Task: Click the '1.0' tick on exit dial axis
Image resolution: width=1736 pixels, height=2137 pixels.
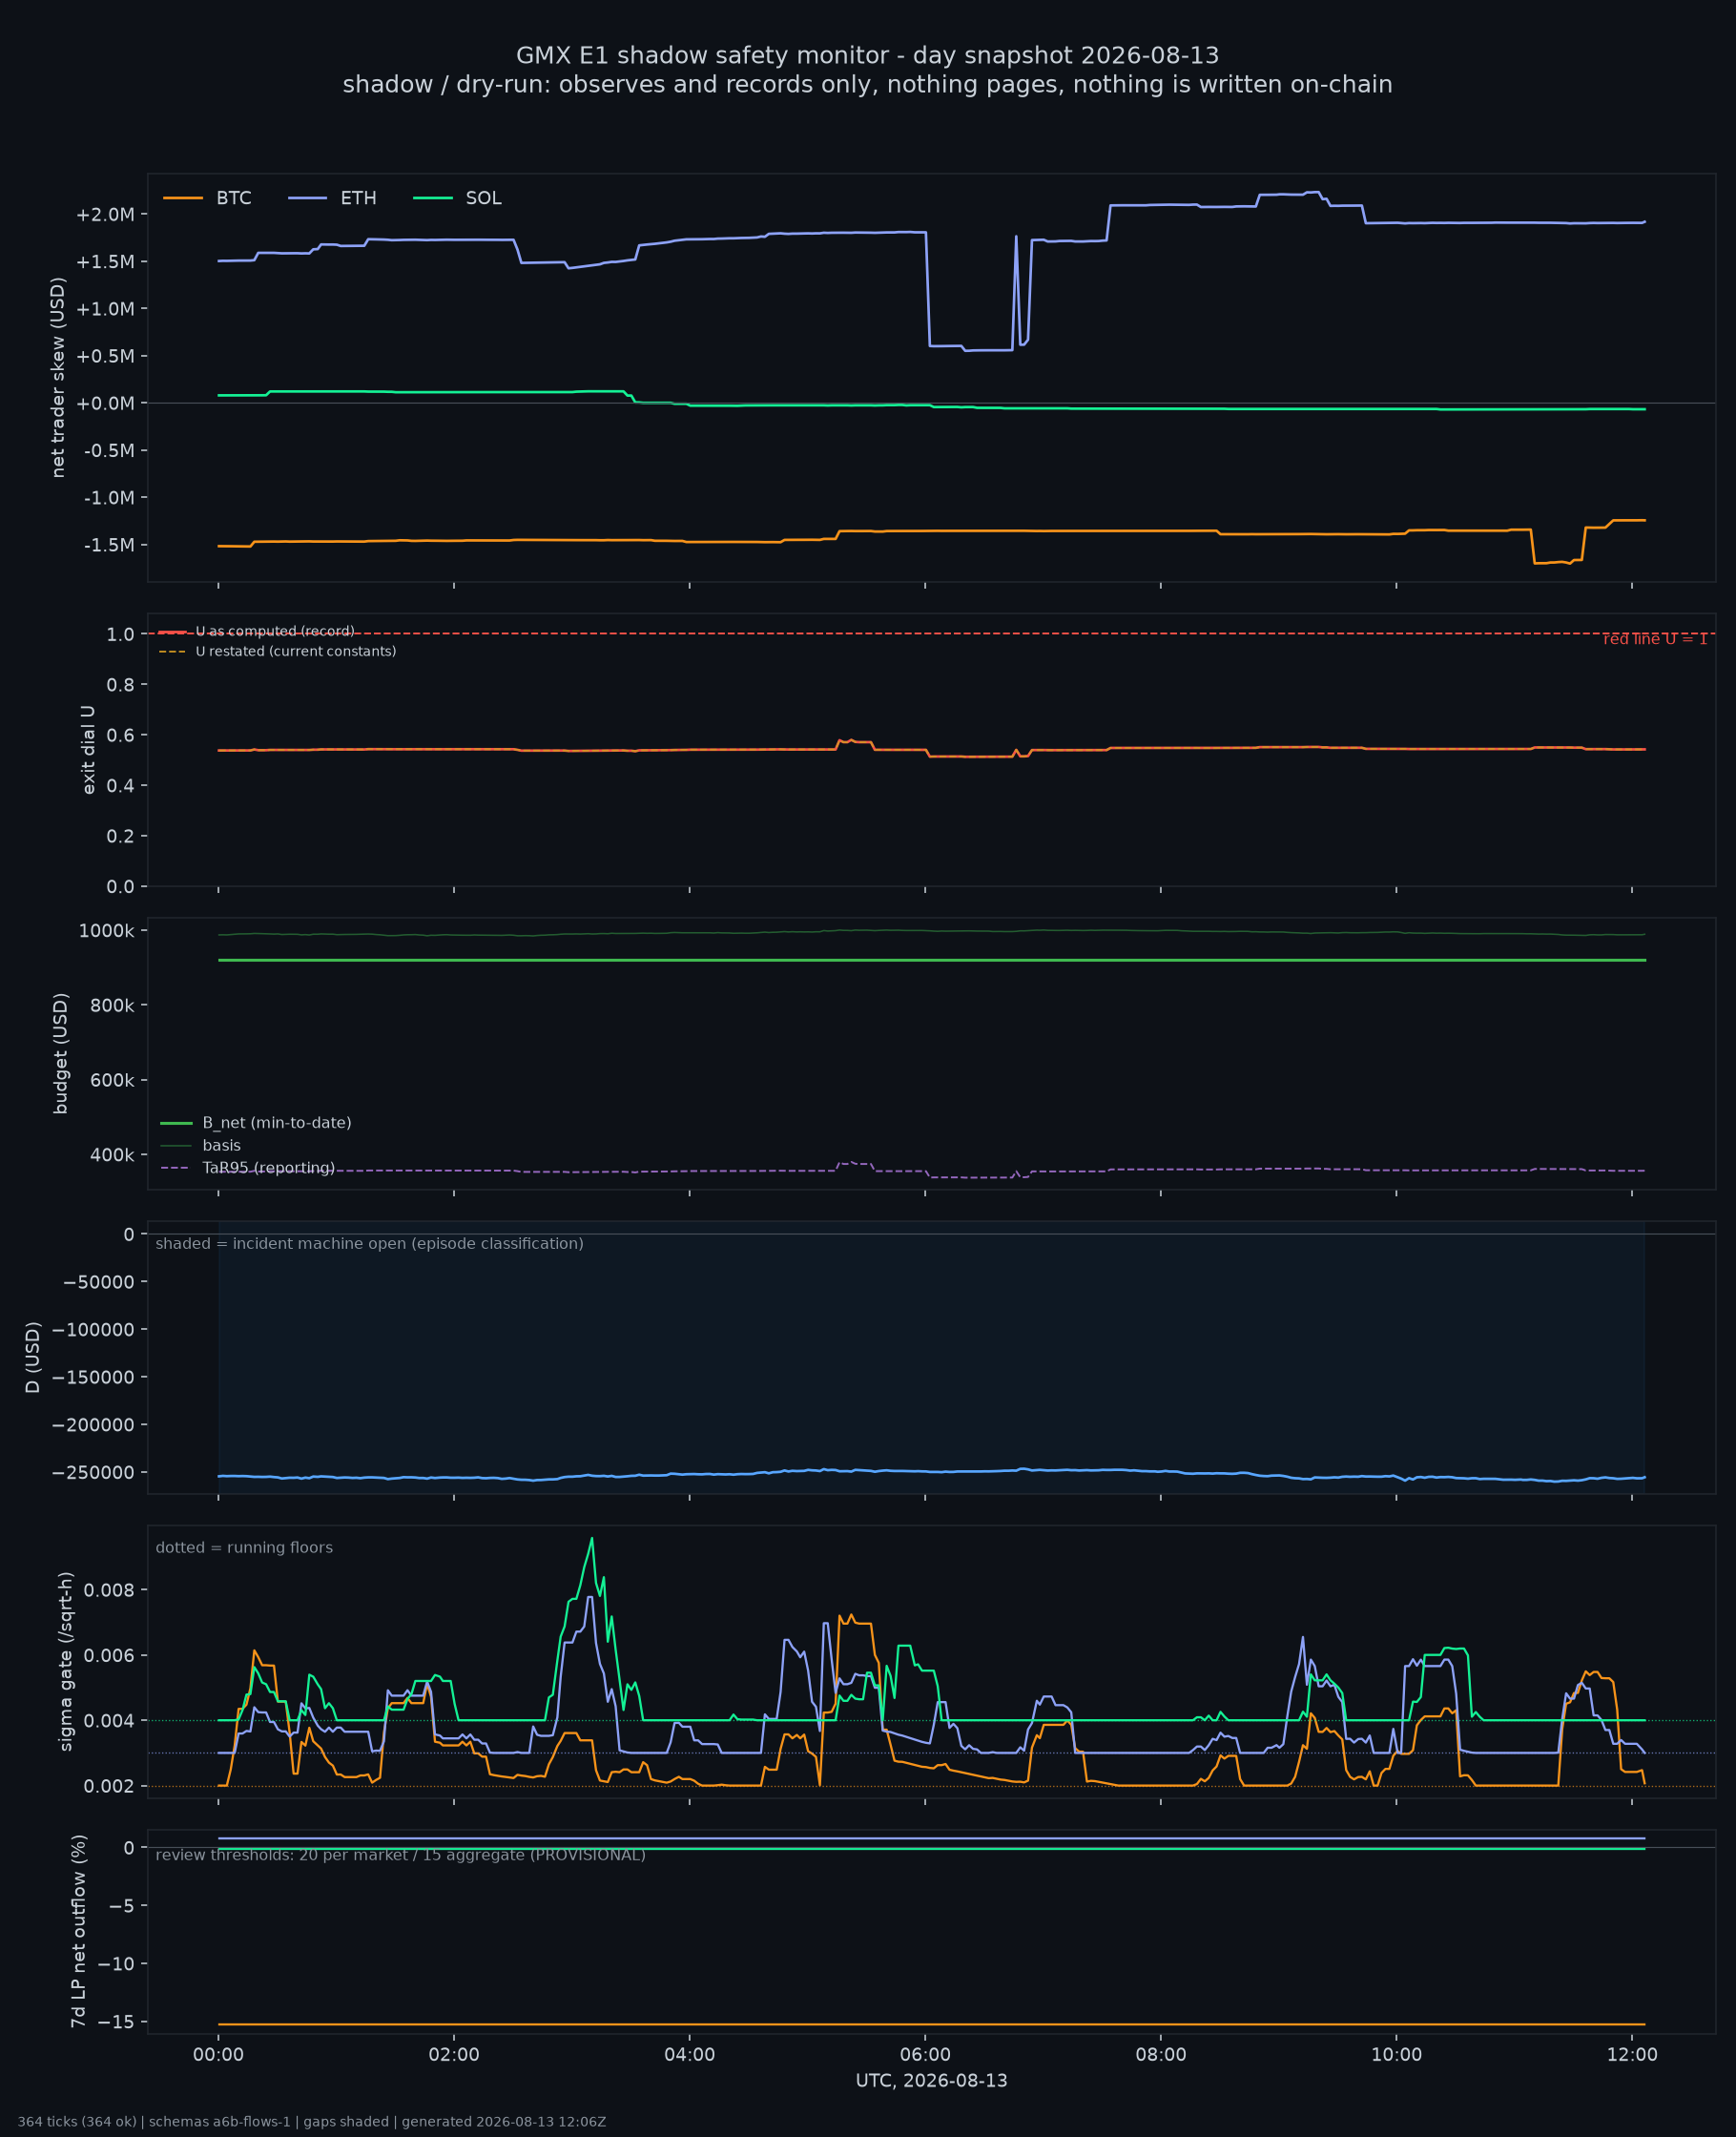Action: coord(120,634)
